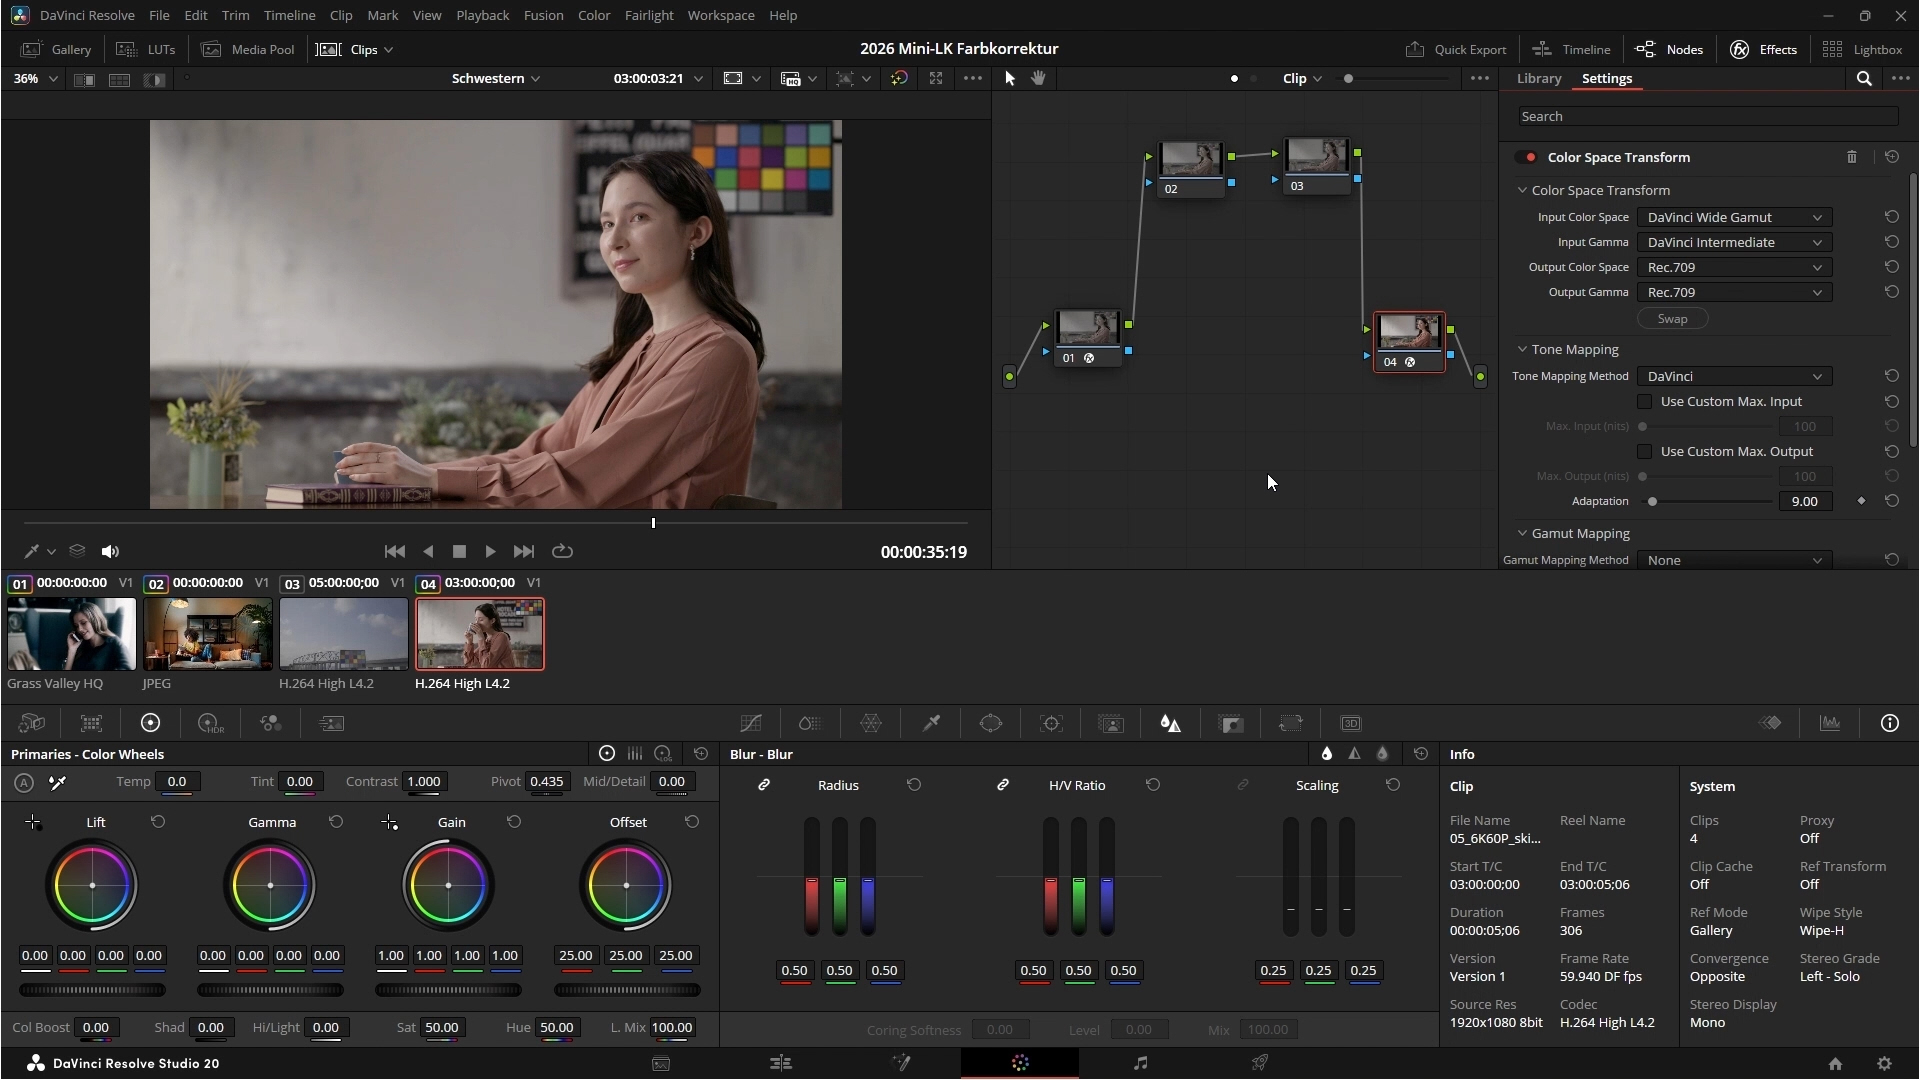Adjust the Adaptation slider handle
This screenshot has width=1920, height=1080.
[1653, 501]
